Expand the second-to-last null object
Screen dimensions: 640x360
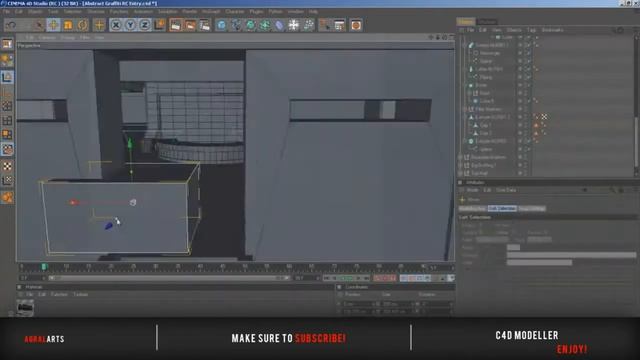click(460, 165)
